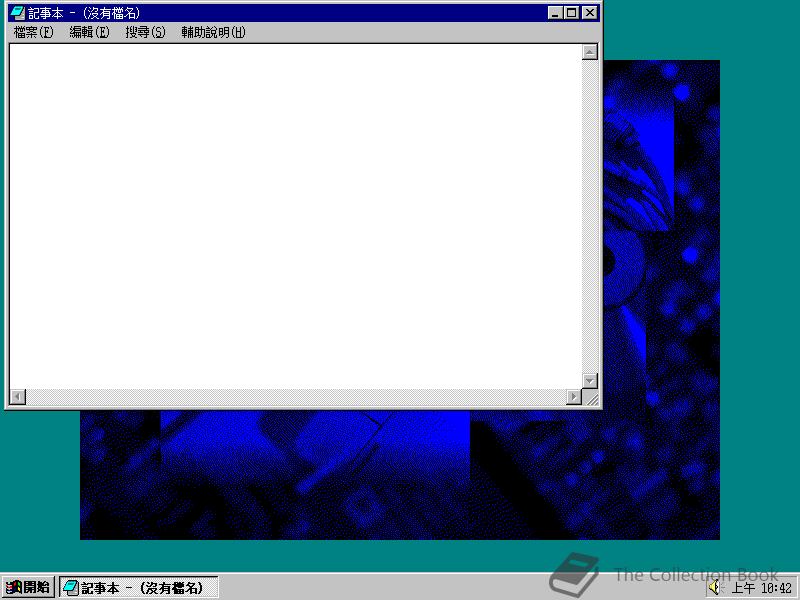Screen dimensions: 800x600
Task: Open the 輔助說明(H) help menu
Action: point(213,33)
